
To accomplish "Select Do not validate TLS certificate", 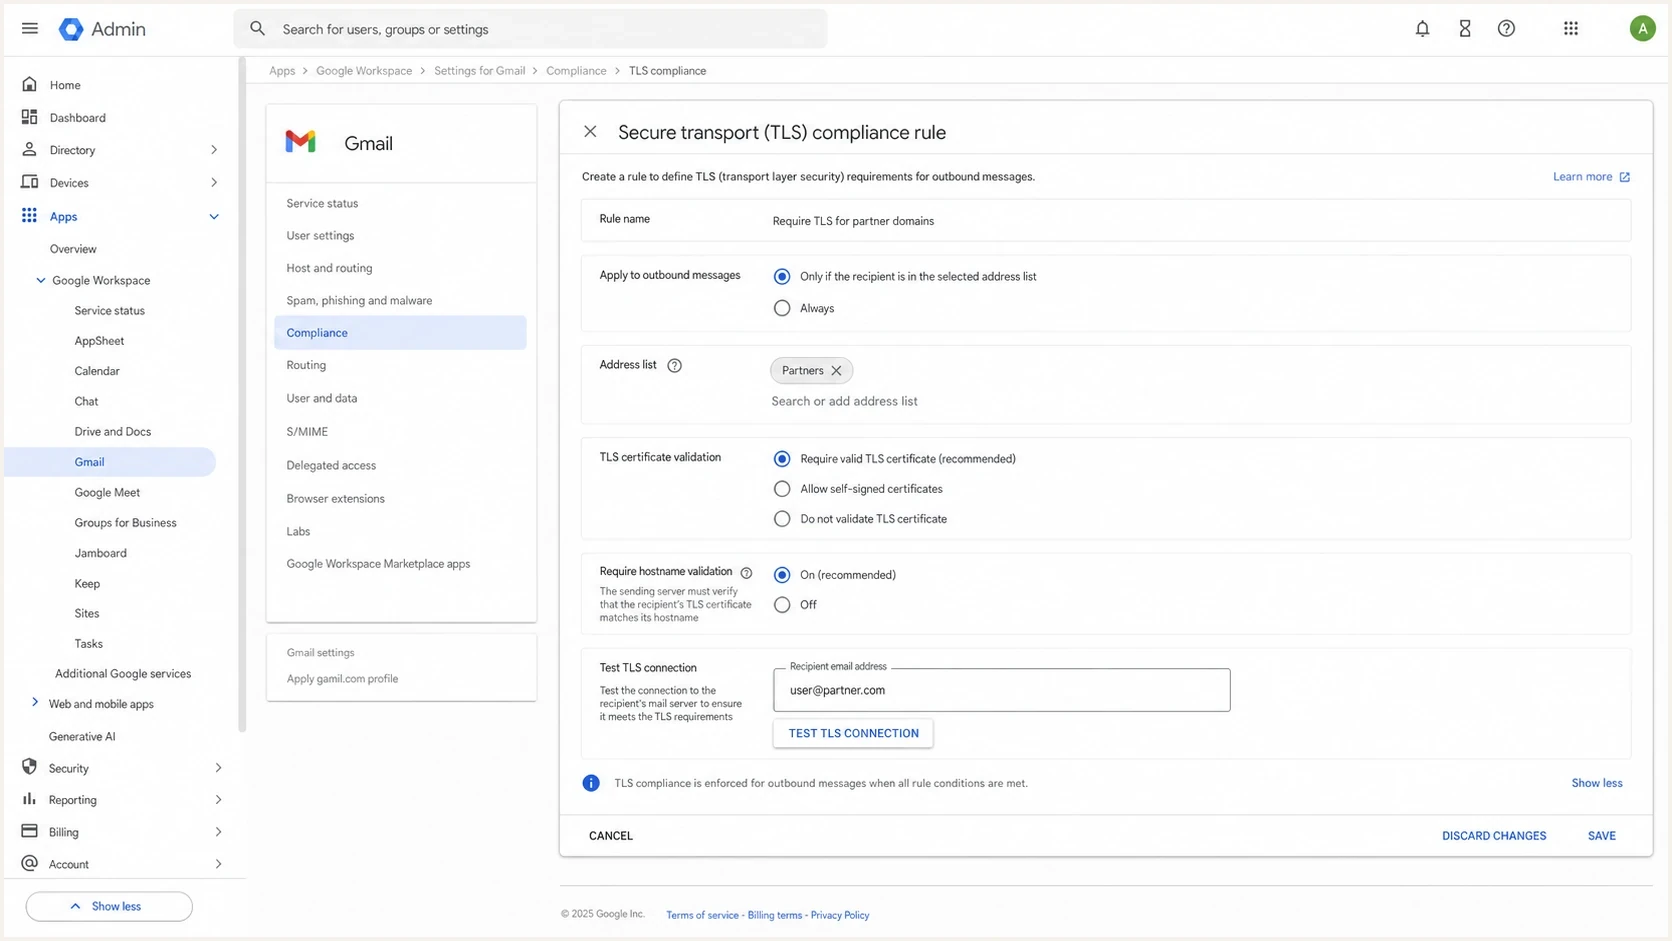I will click(782, 519).
